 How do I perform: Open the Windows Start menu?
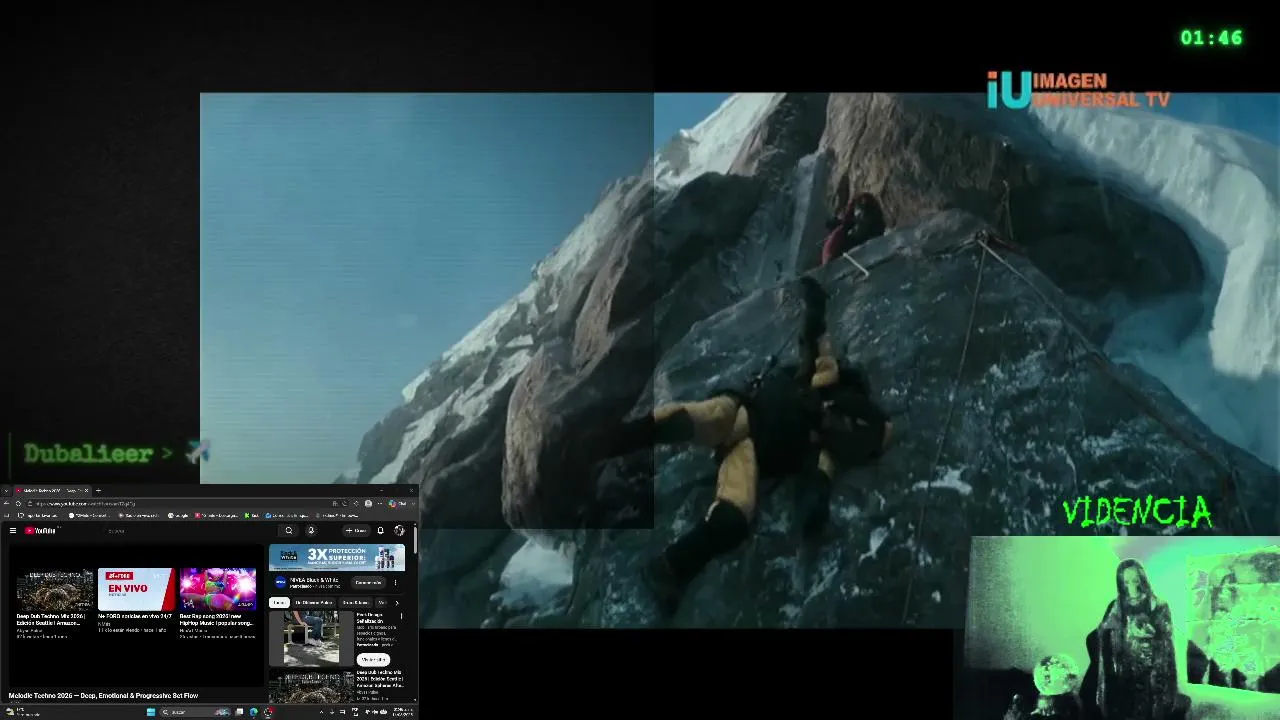point(151,712)
